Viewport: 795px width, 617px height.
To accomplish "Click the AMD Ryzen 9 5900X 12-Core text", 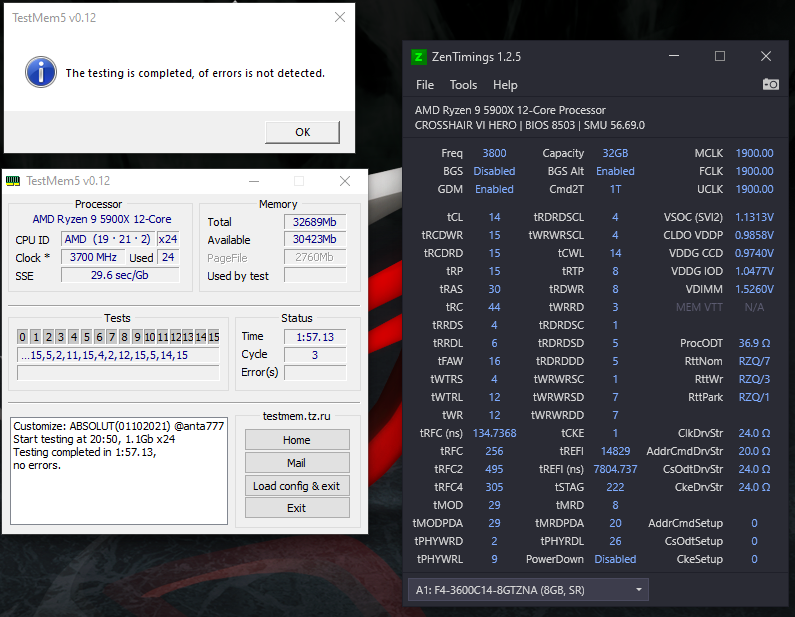I will click(102, 219).
